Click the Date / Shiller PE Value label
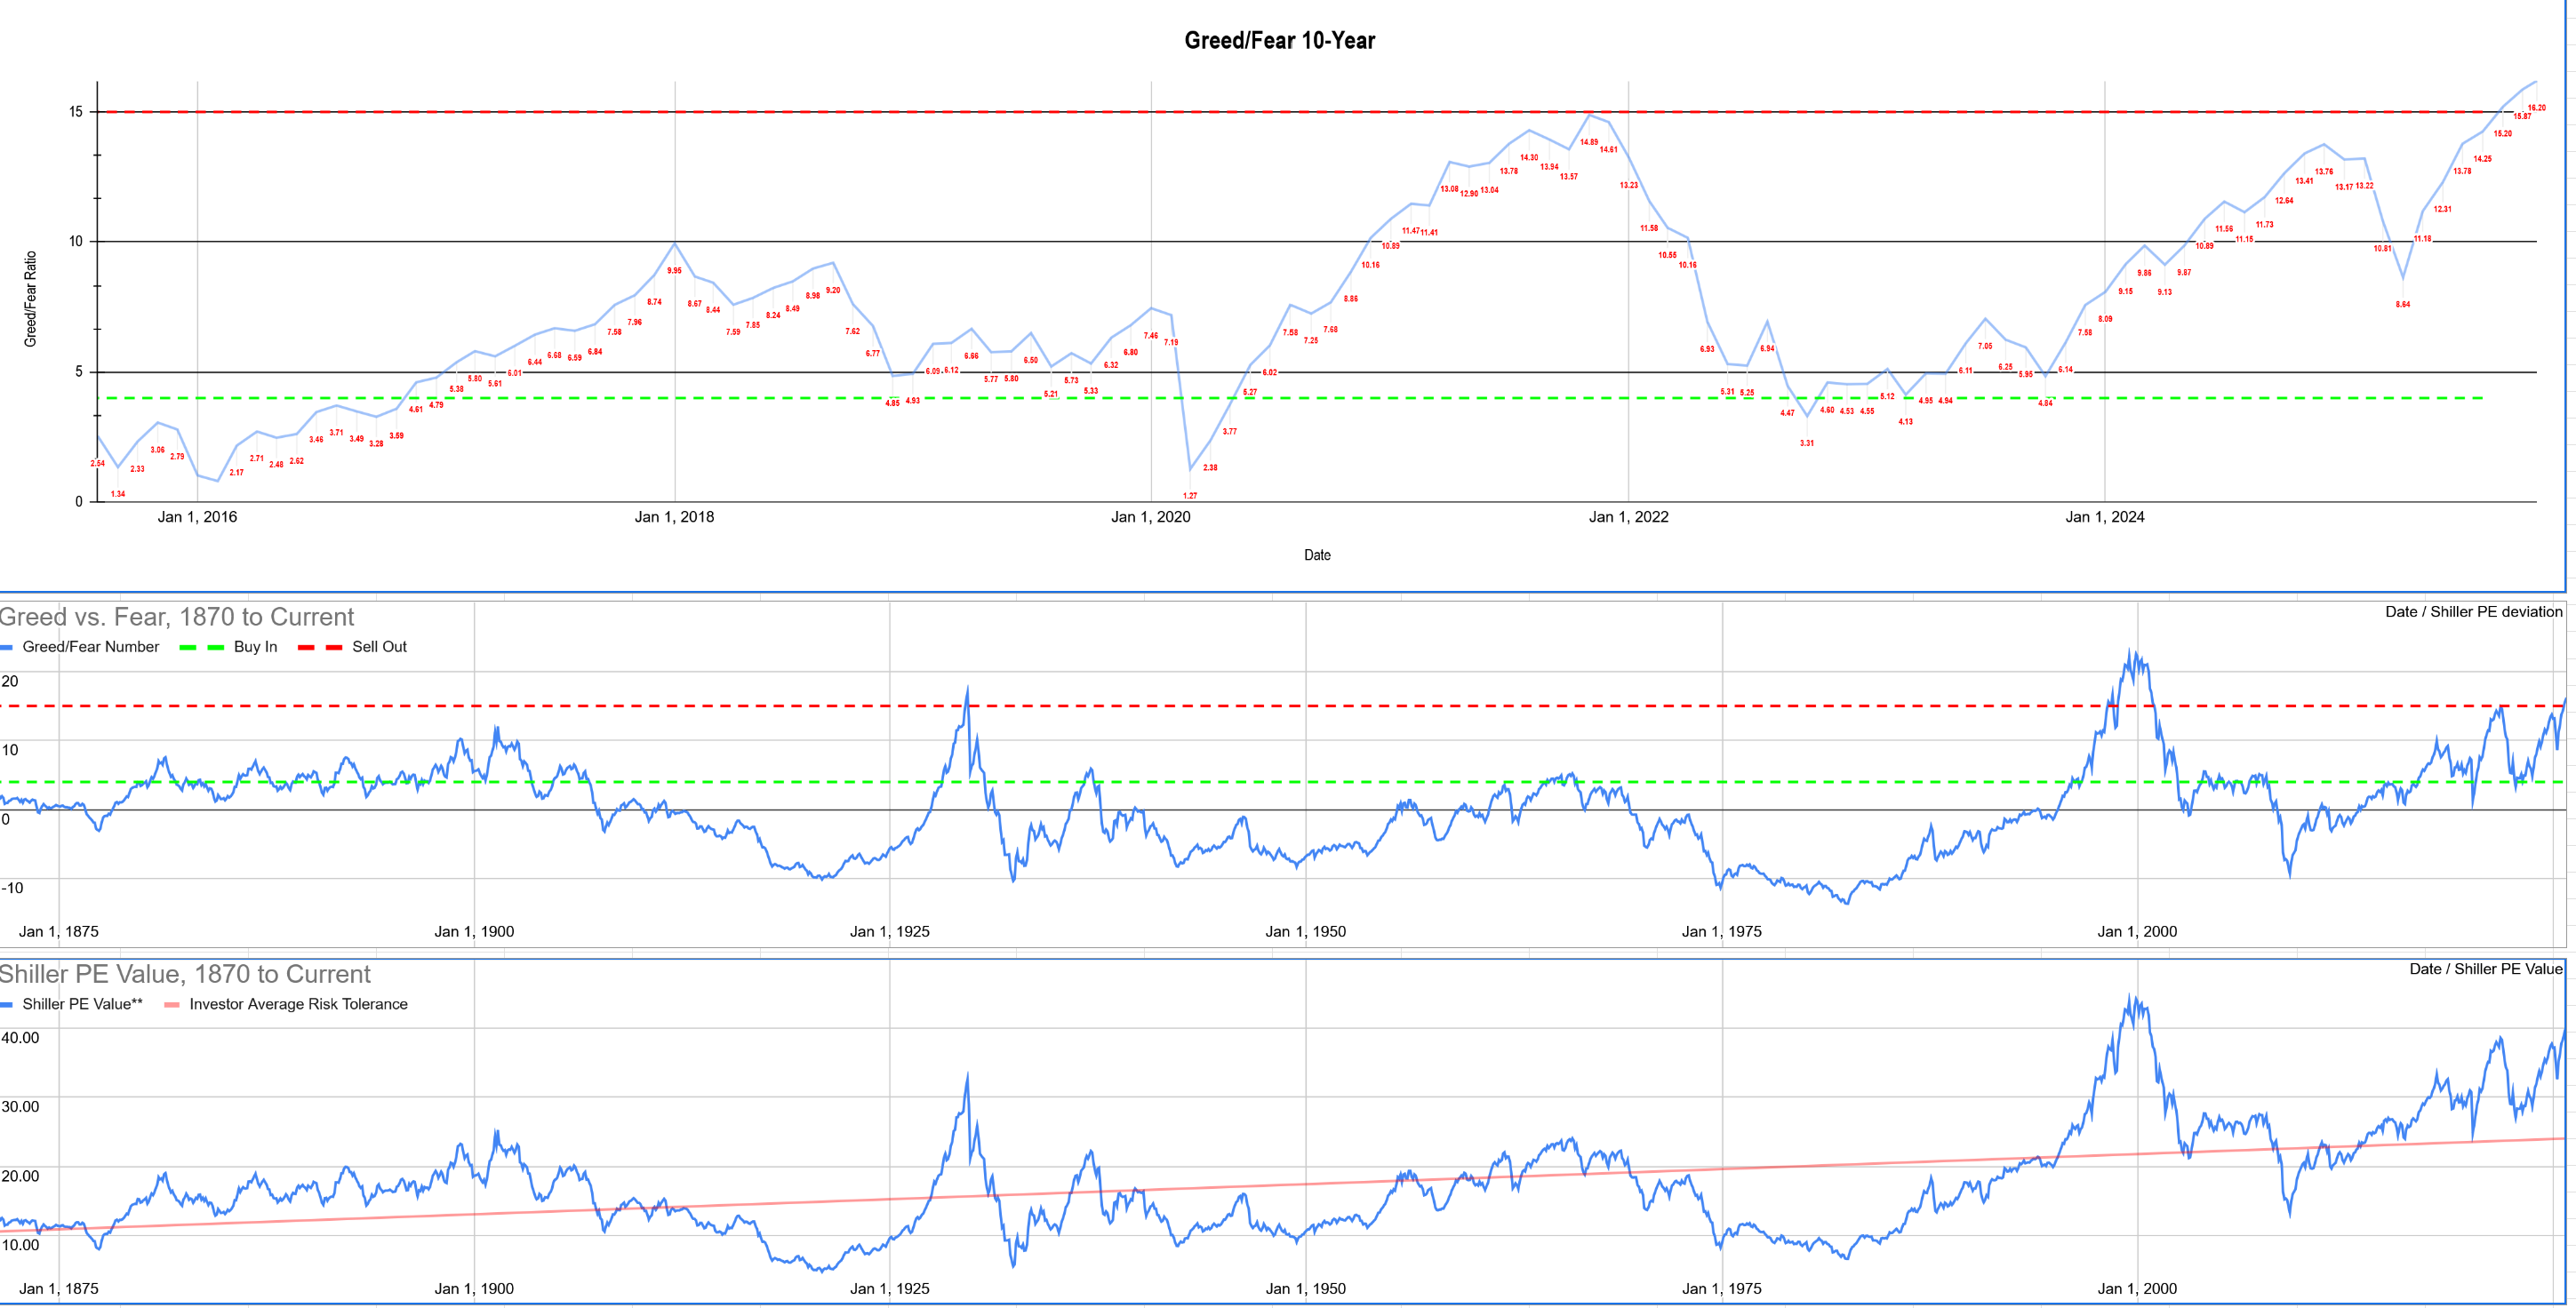This screenshot has width=2576, height=1308. tap(2485, 969)
